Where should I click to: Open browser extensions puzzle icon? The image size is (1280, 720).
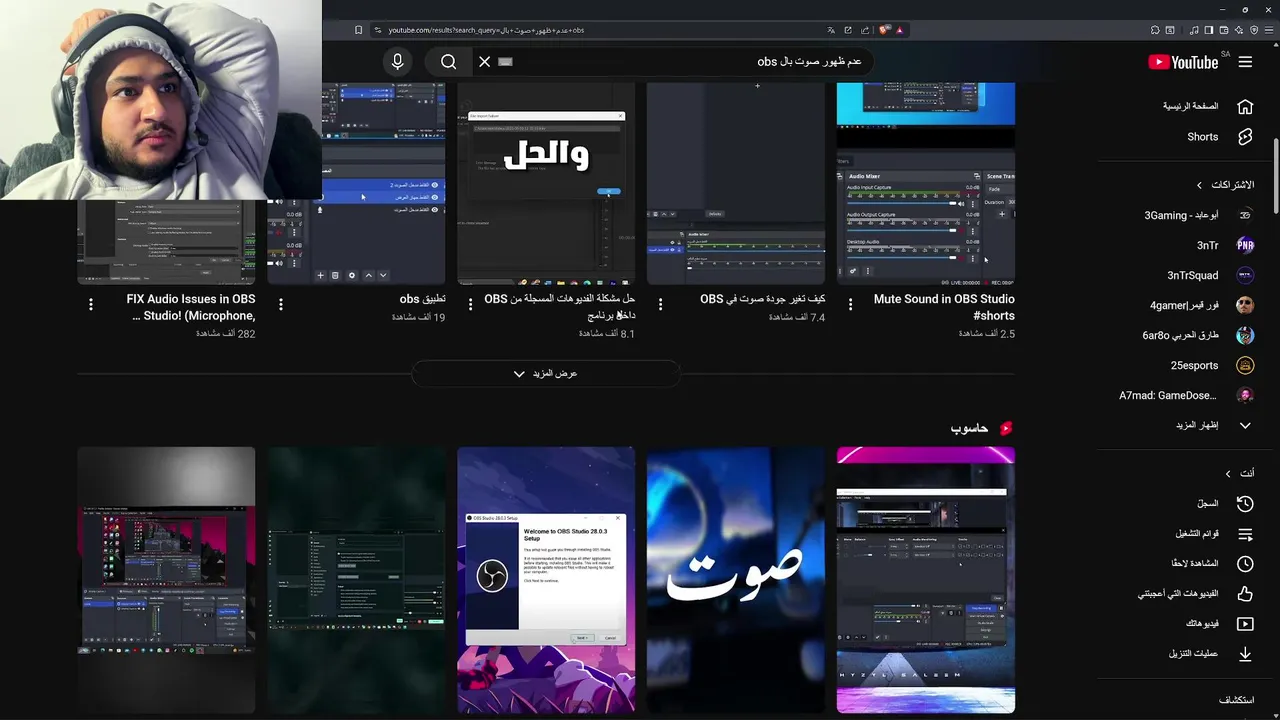1155,30
